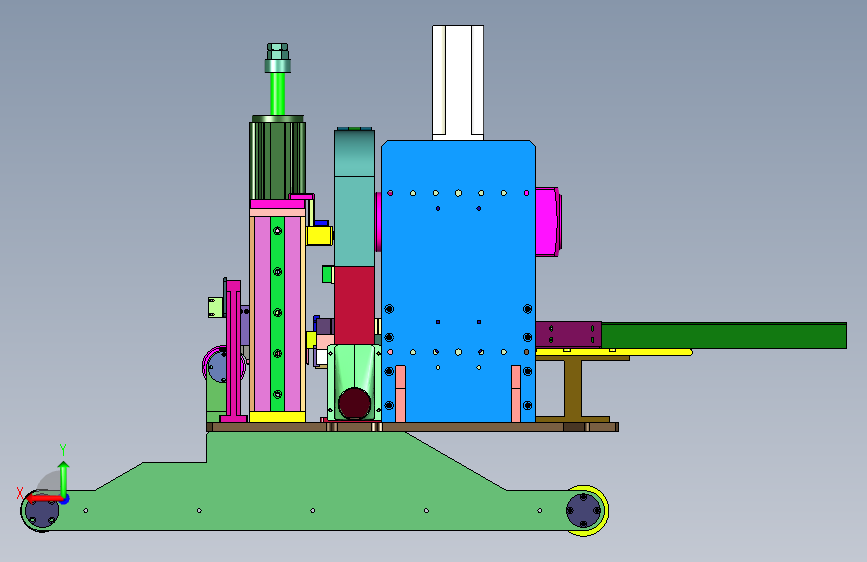This screenshot has width=867, height=562.
Task: Click the red "X" axis label
Action: point(20,493)
